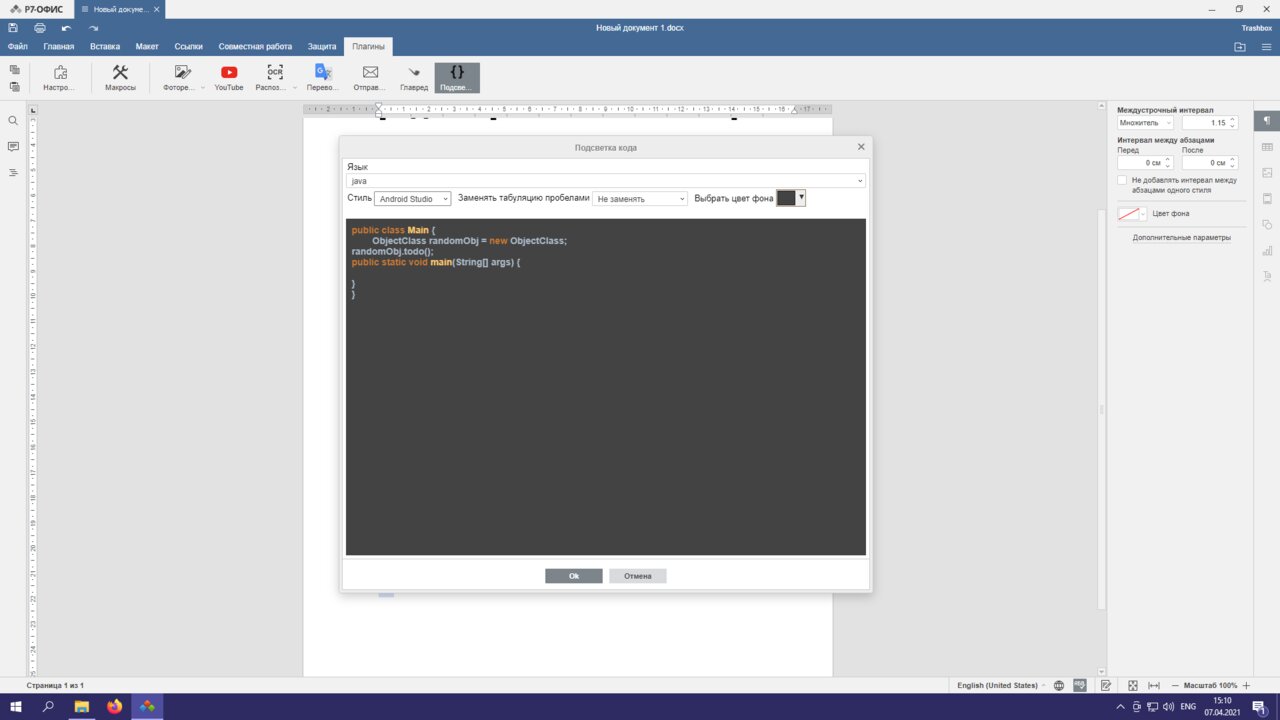The height and width of the screenshot is (720, 1280).
Task: Switch to the Вставка tab
Action: coord(104,46)
